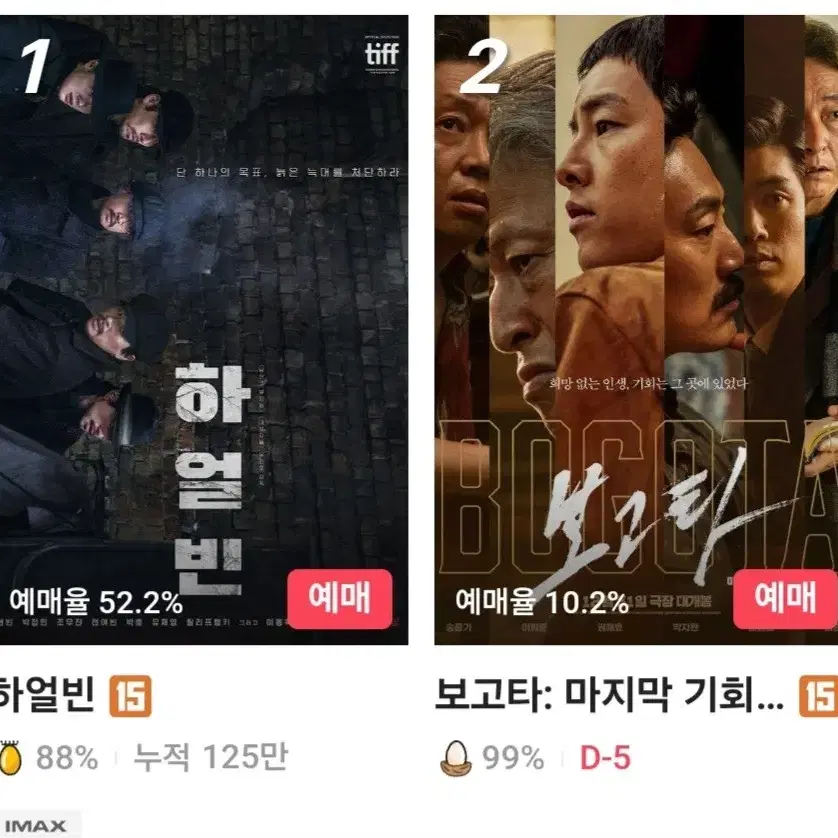Viewport: 838px width, 838px height.
Task: Click the 99% egg score for 보고타
Action: pos(513,758)
